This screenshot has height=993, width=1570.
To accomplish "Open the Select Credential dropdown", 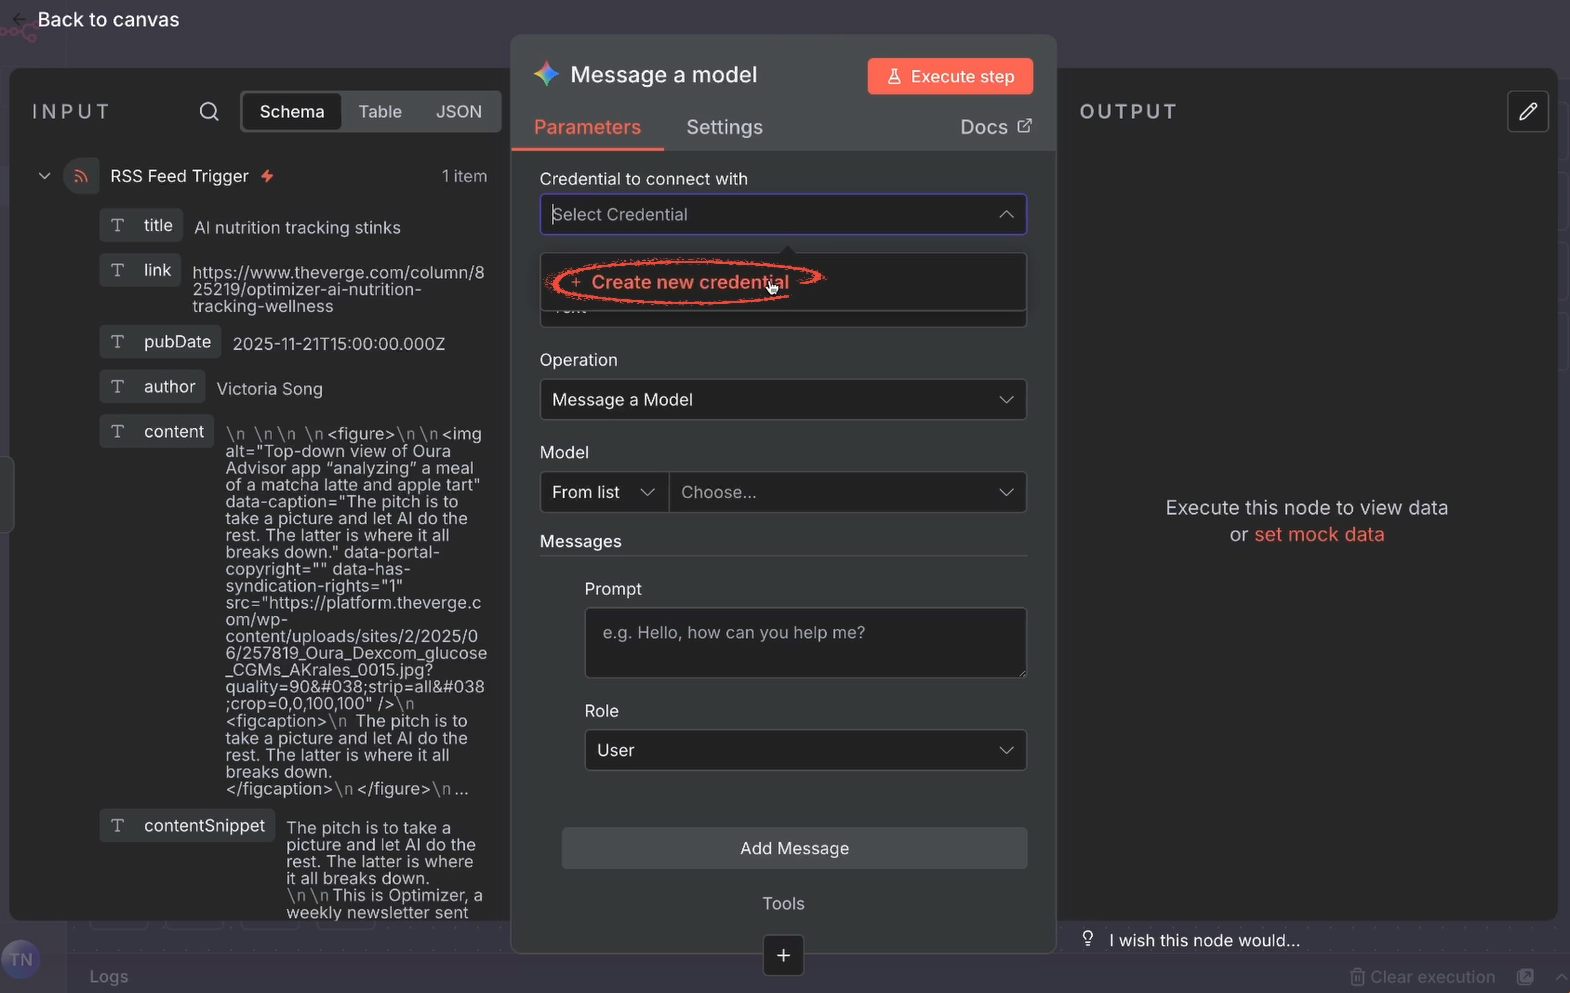I will [783, 214].
